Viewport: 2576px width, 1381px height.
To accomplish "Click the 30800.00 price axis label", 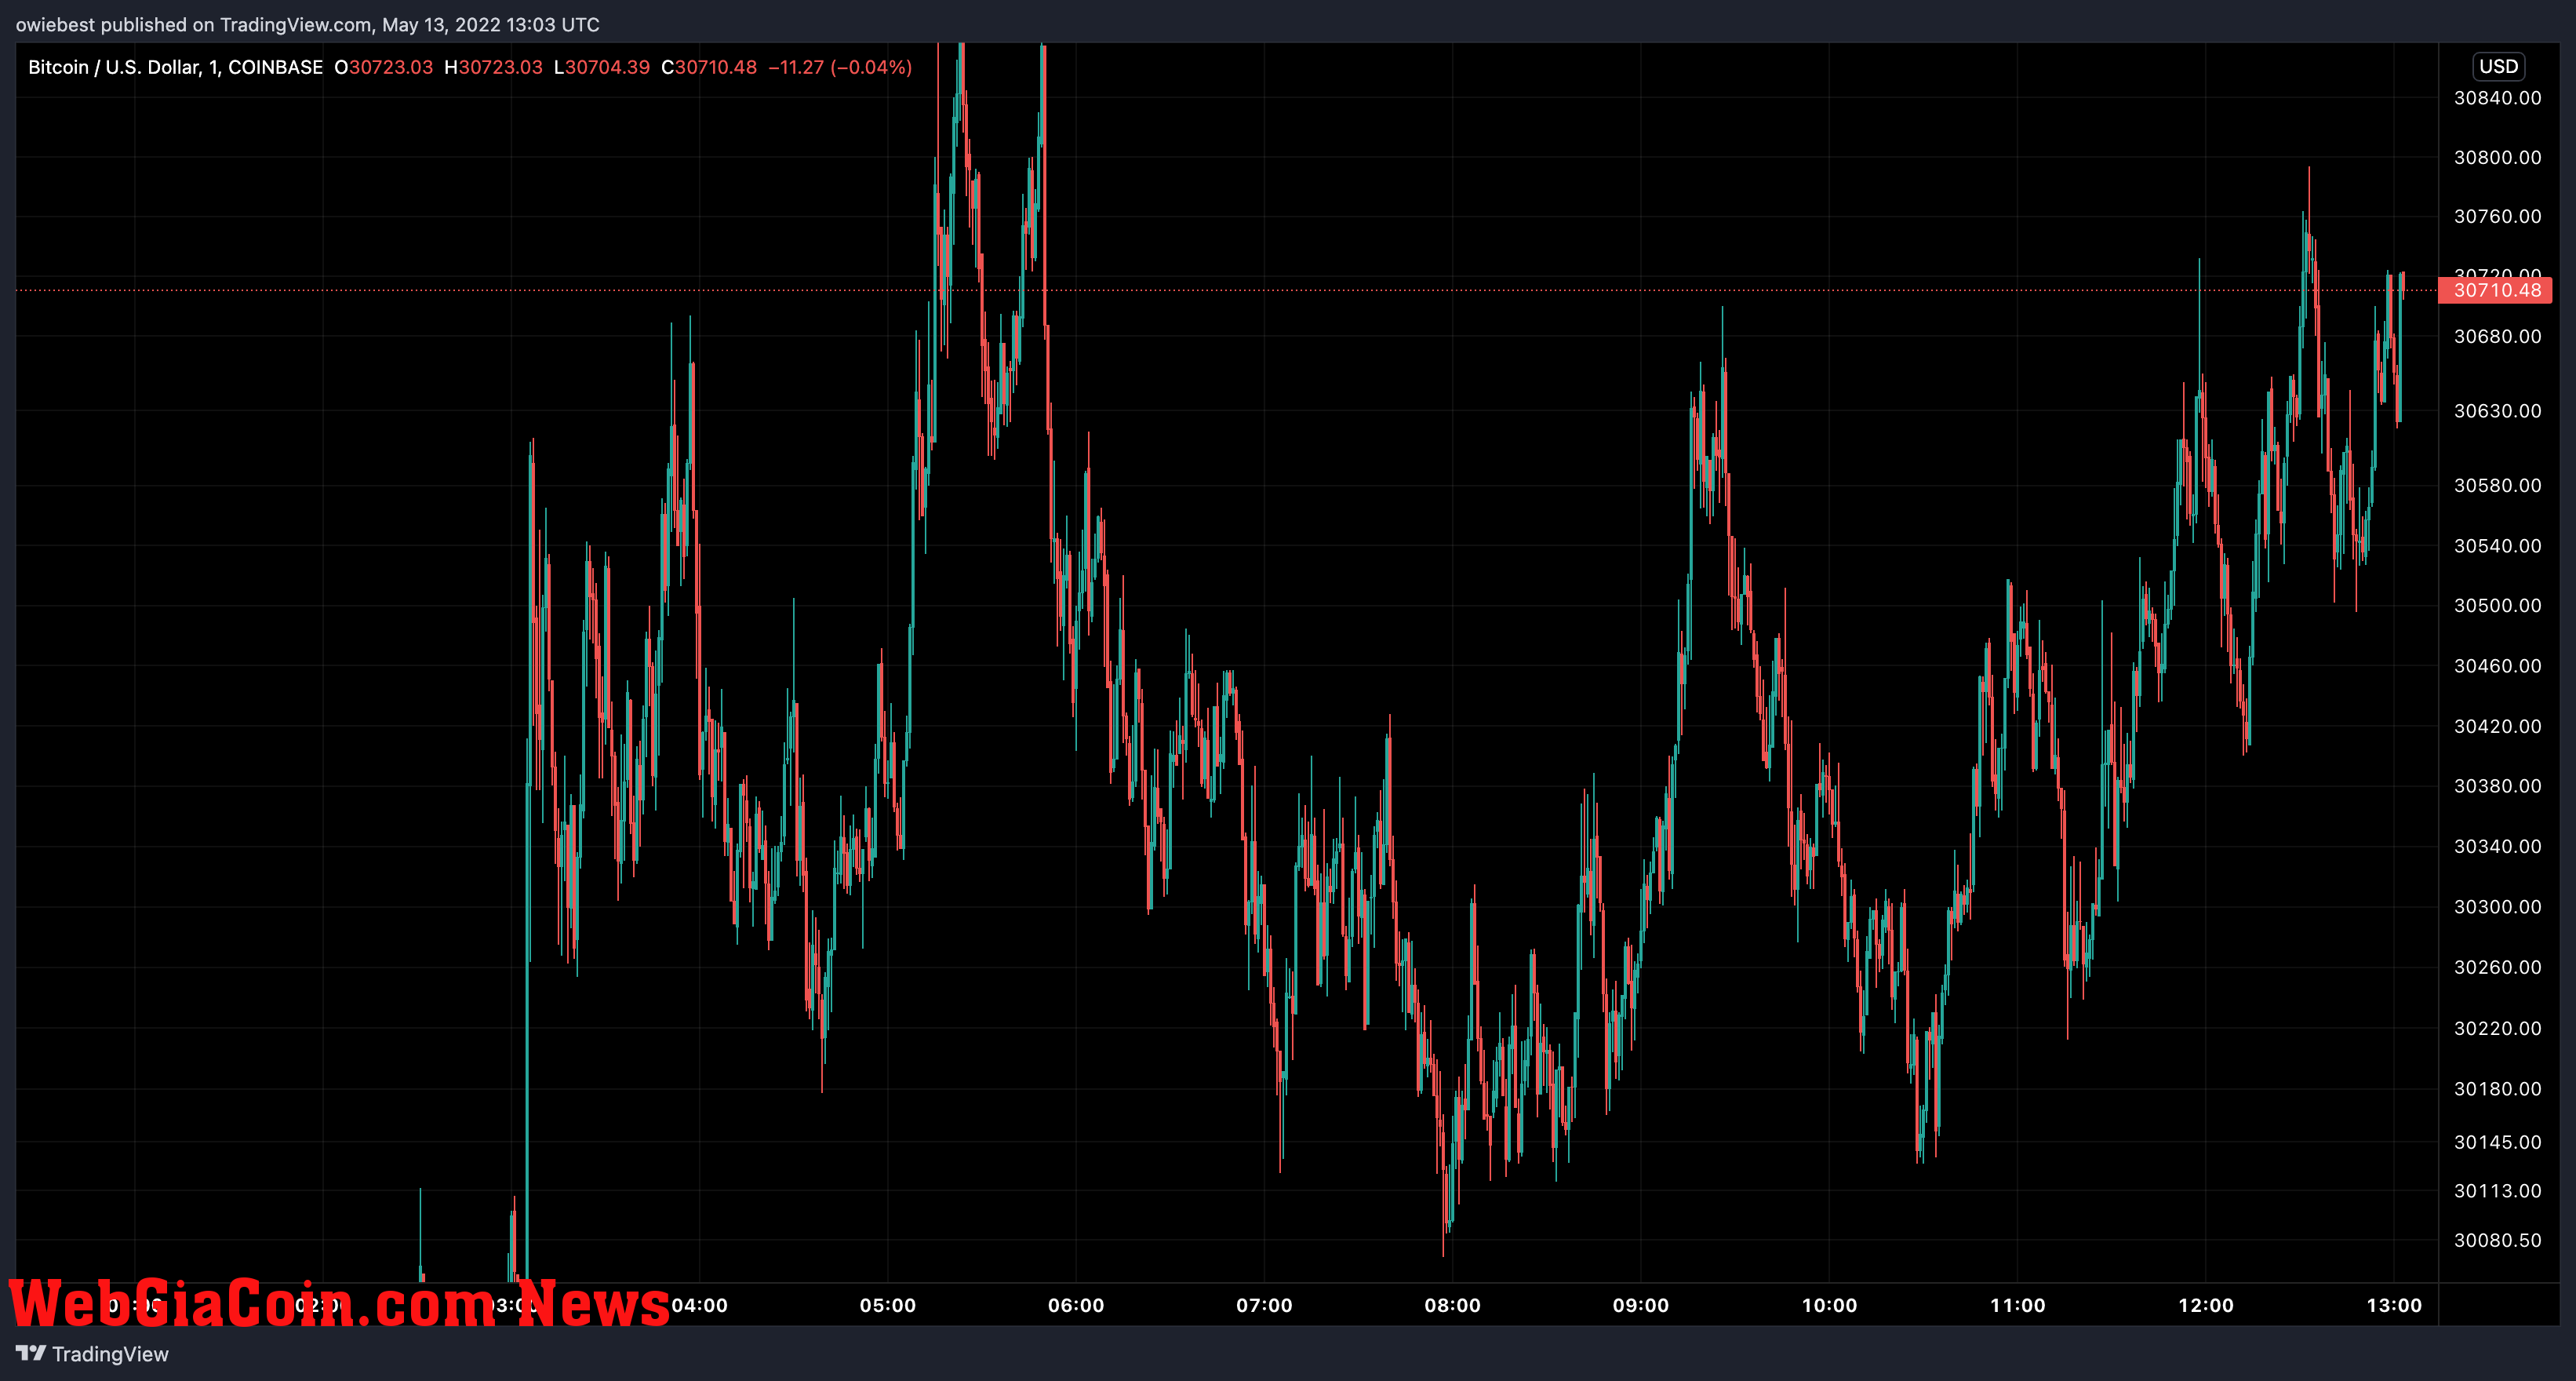I will click(2497, 157).
